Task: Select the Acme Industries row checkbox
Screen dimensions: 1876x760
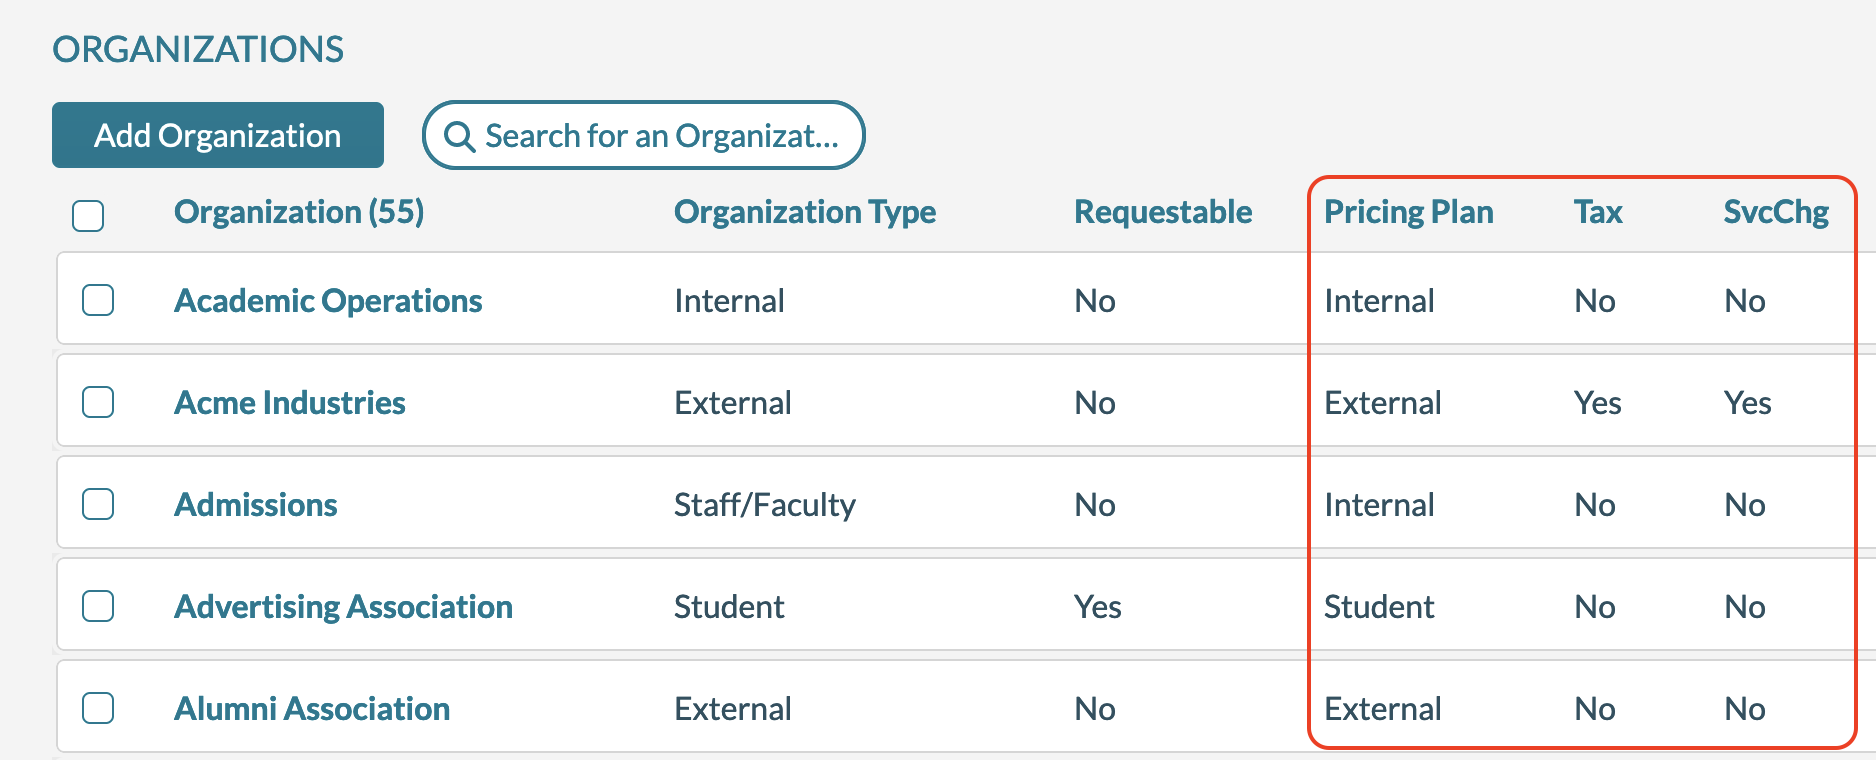Action: click(98, 402)
